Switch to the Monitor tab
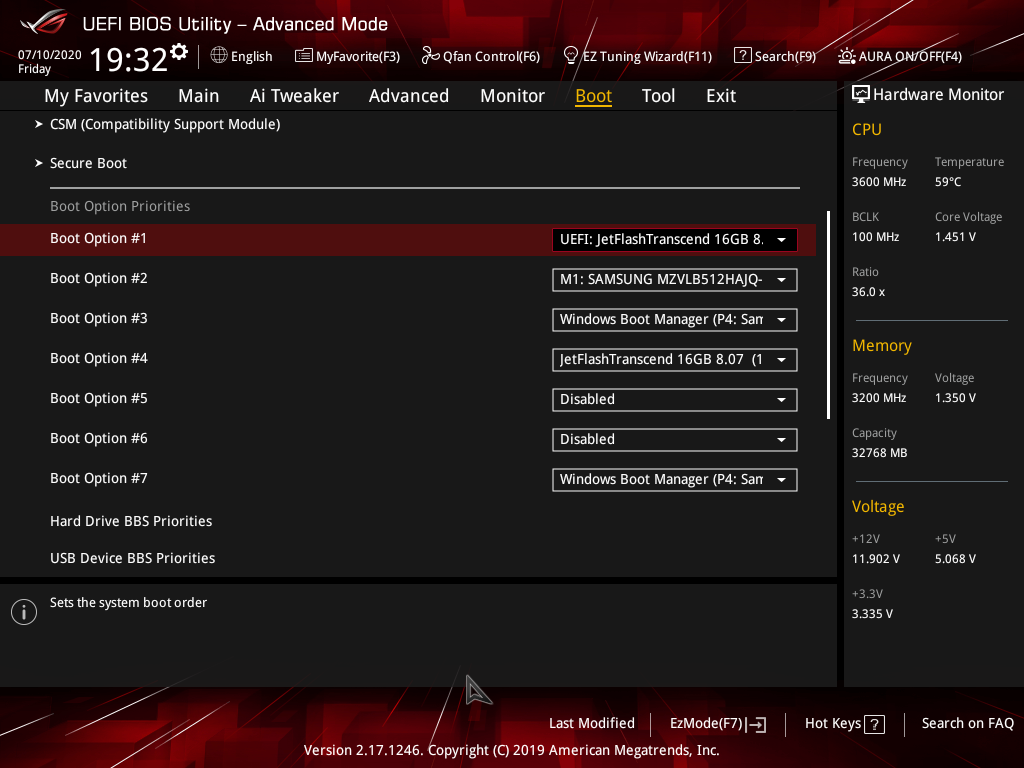1024x768 pixels. pos(513,96)
